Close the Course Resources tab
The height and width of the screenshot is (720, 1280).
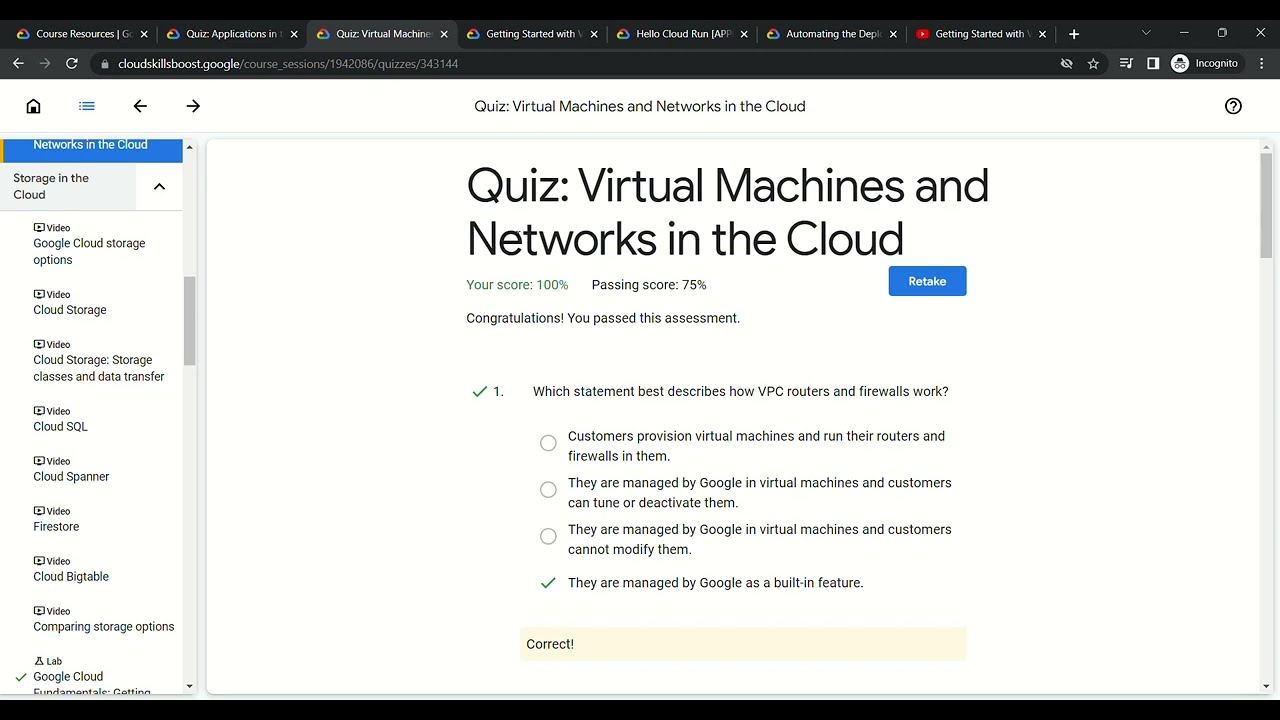click(144, 34)
